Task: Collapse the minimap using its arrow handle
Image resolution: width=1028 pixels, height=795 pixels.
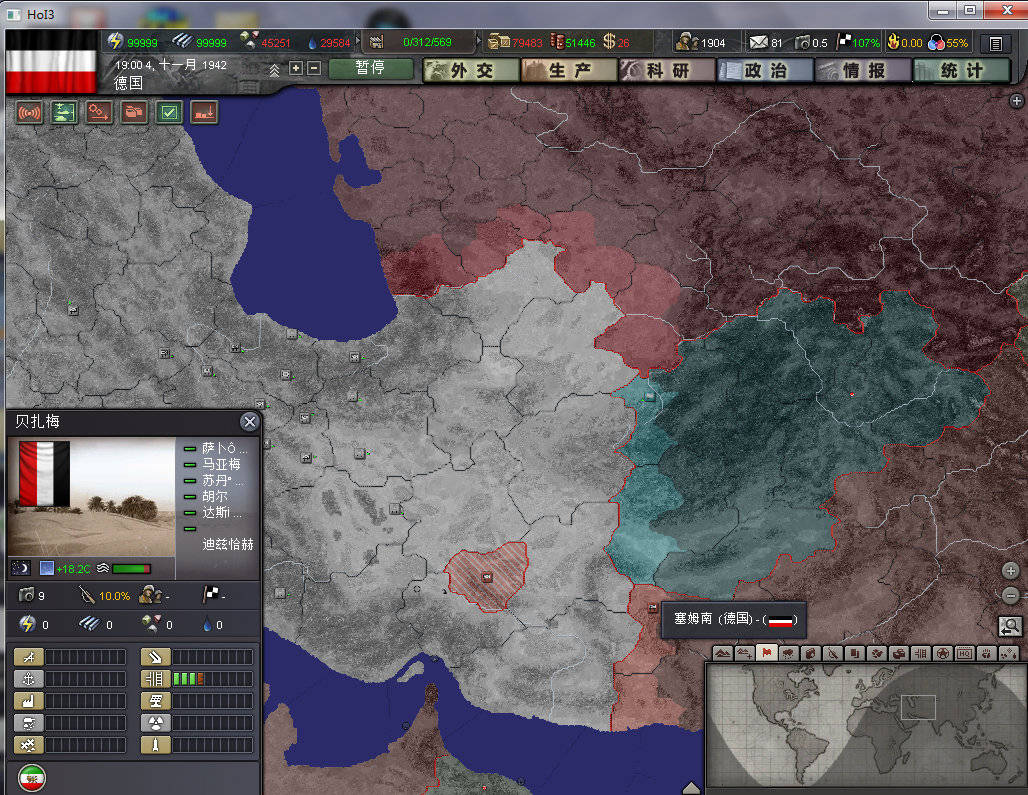Action: tap(691, 788)
